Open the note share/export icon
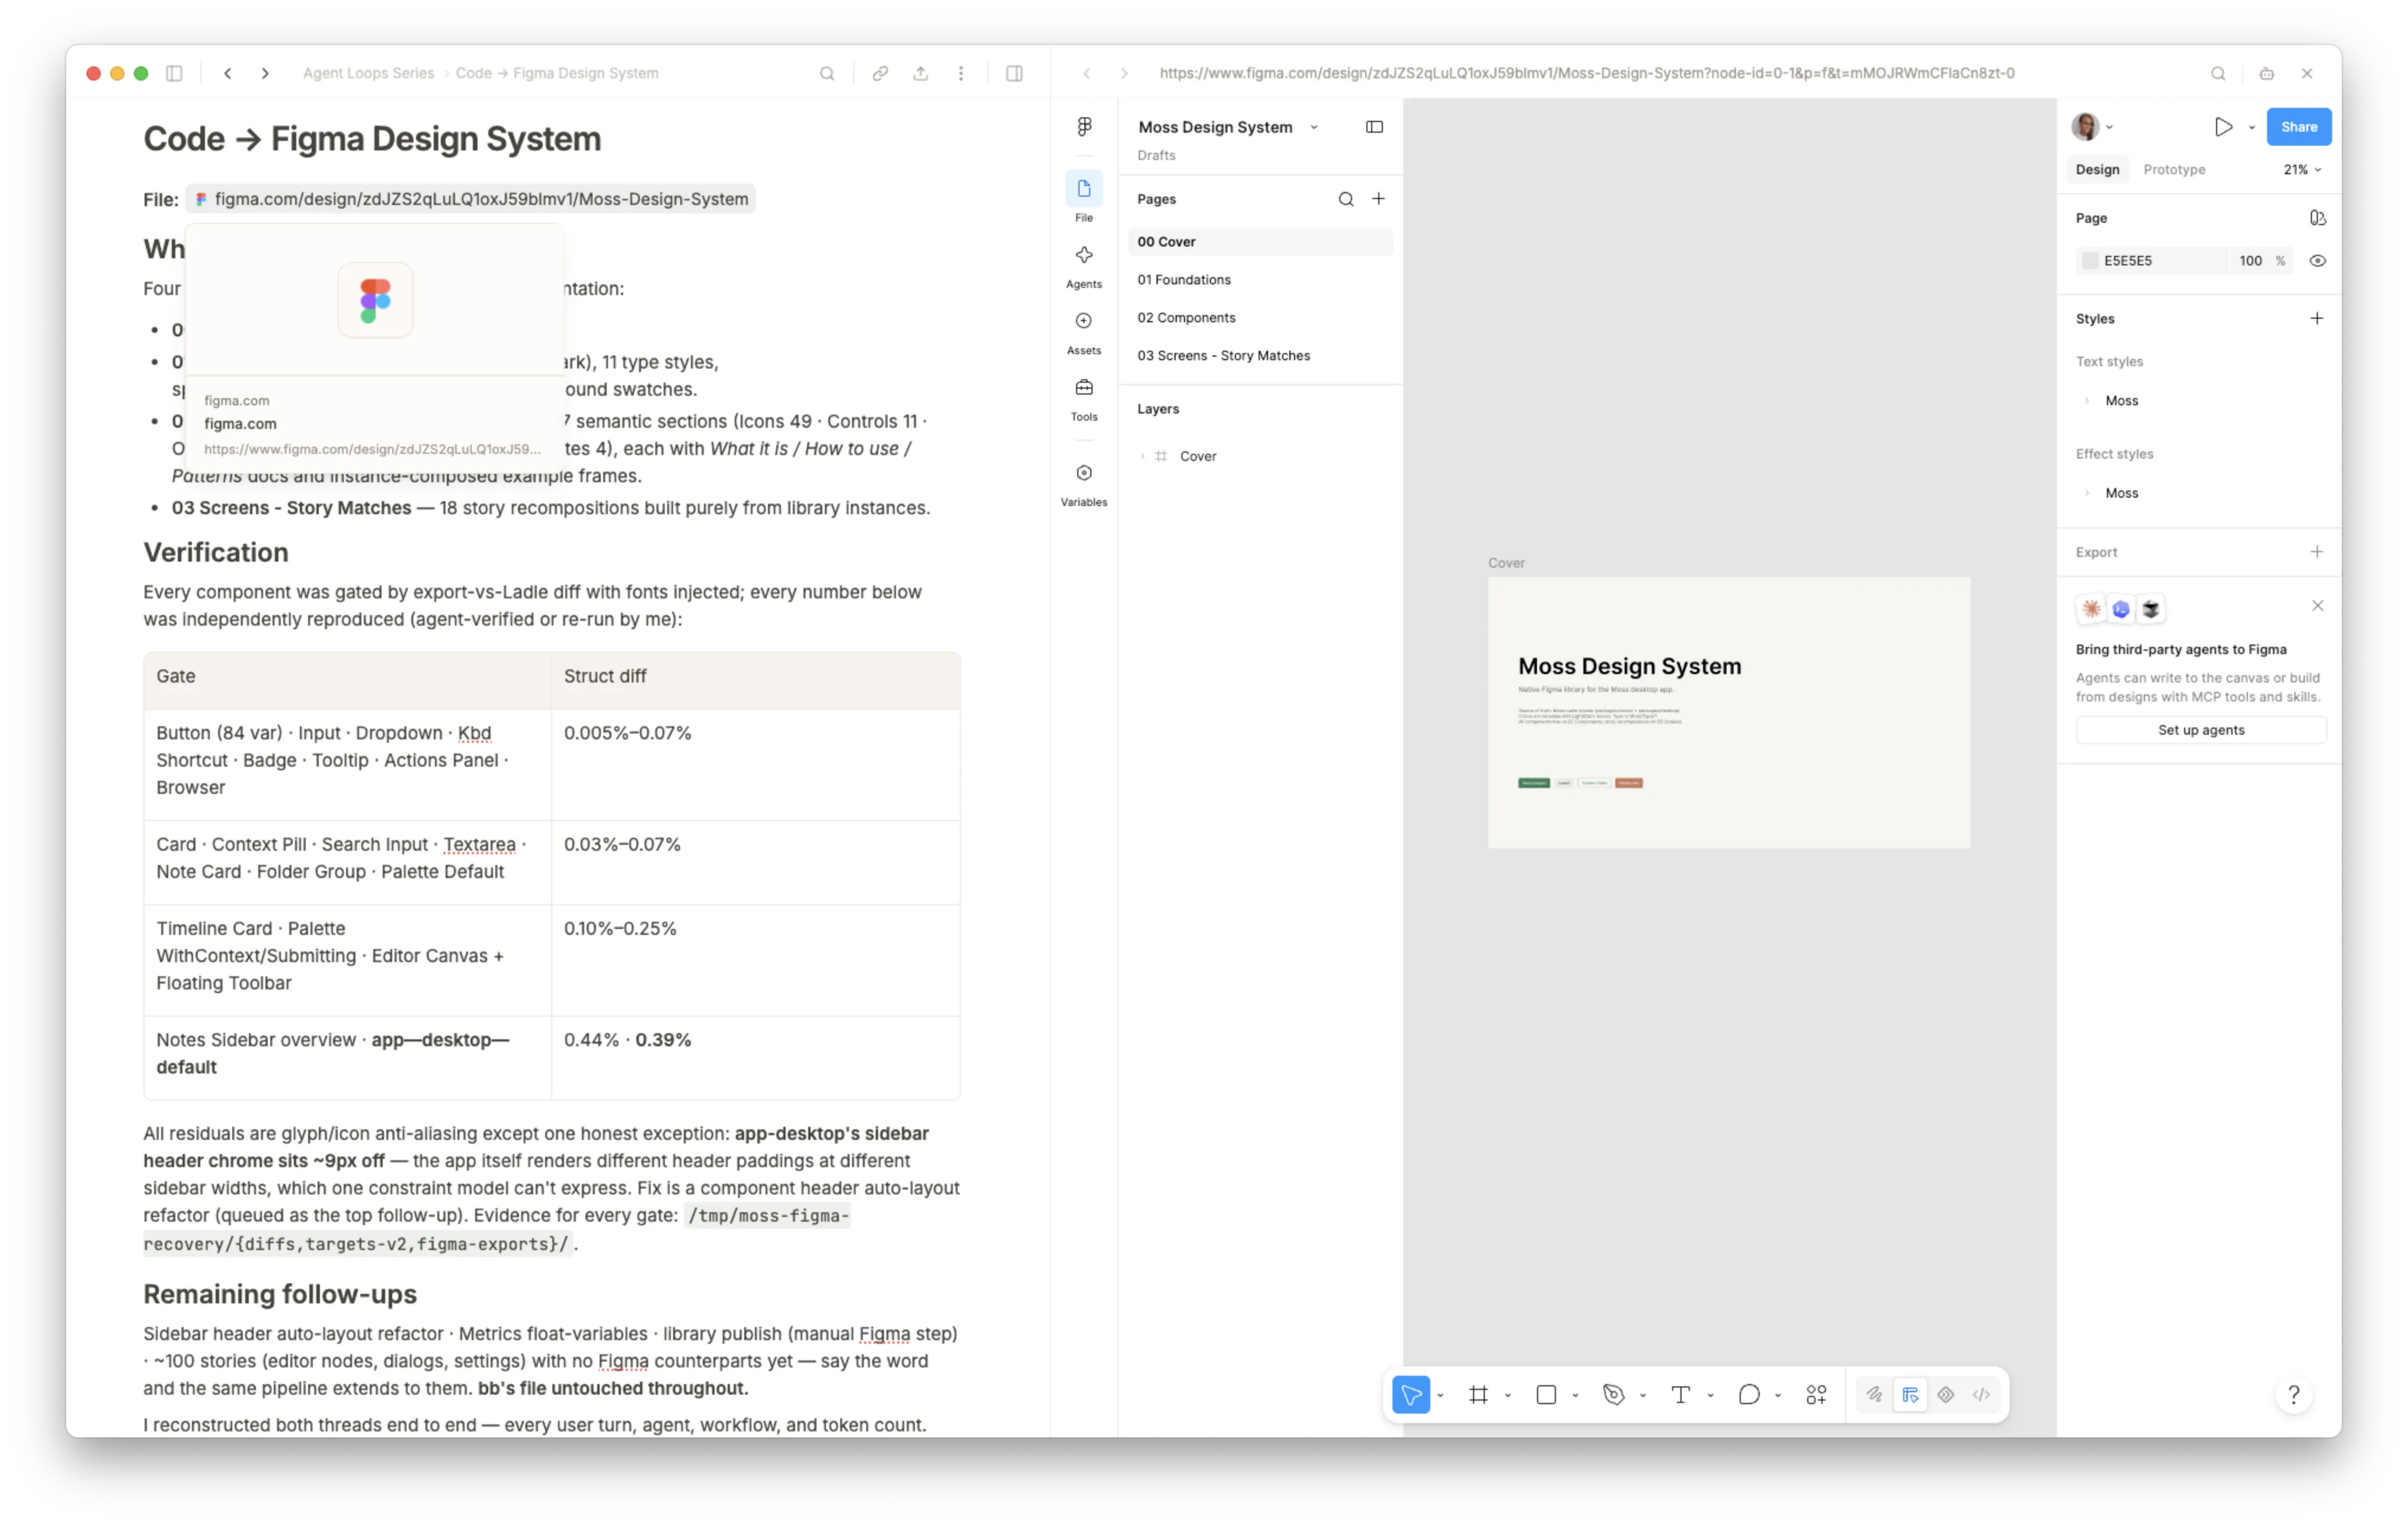This screenshot has height=1525, width=2408. coord(920,73)
